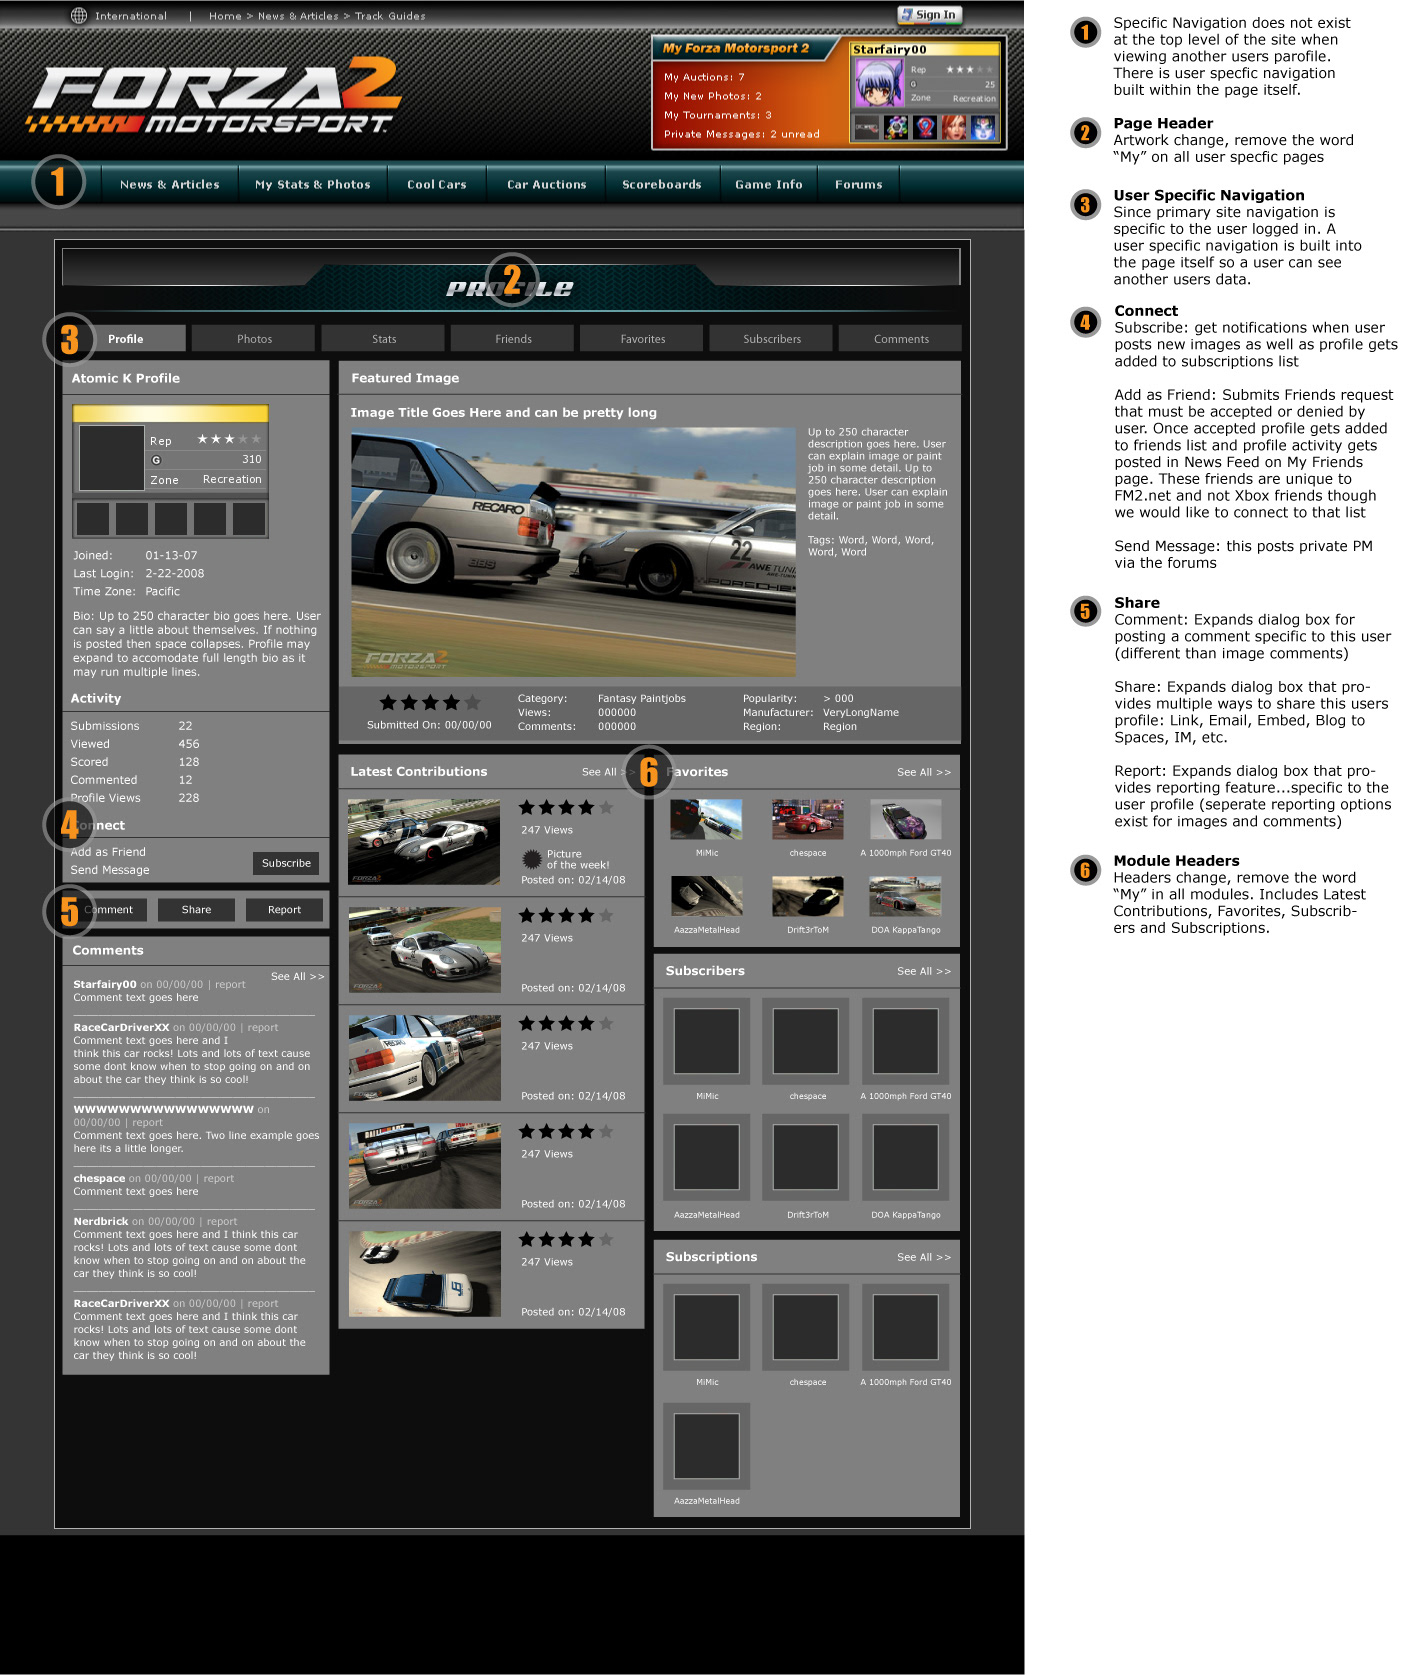Open the Forums menu
This screenshot has width=1403, height=1675.
pos(858,185)
